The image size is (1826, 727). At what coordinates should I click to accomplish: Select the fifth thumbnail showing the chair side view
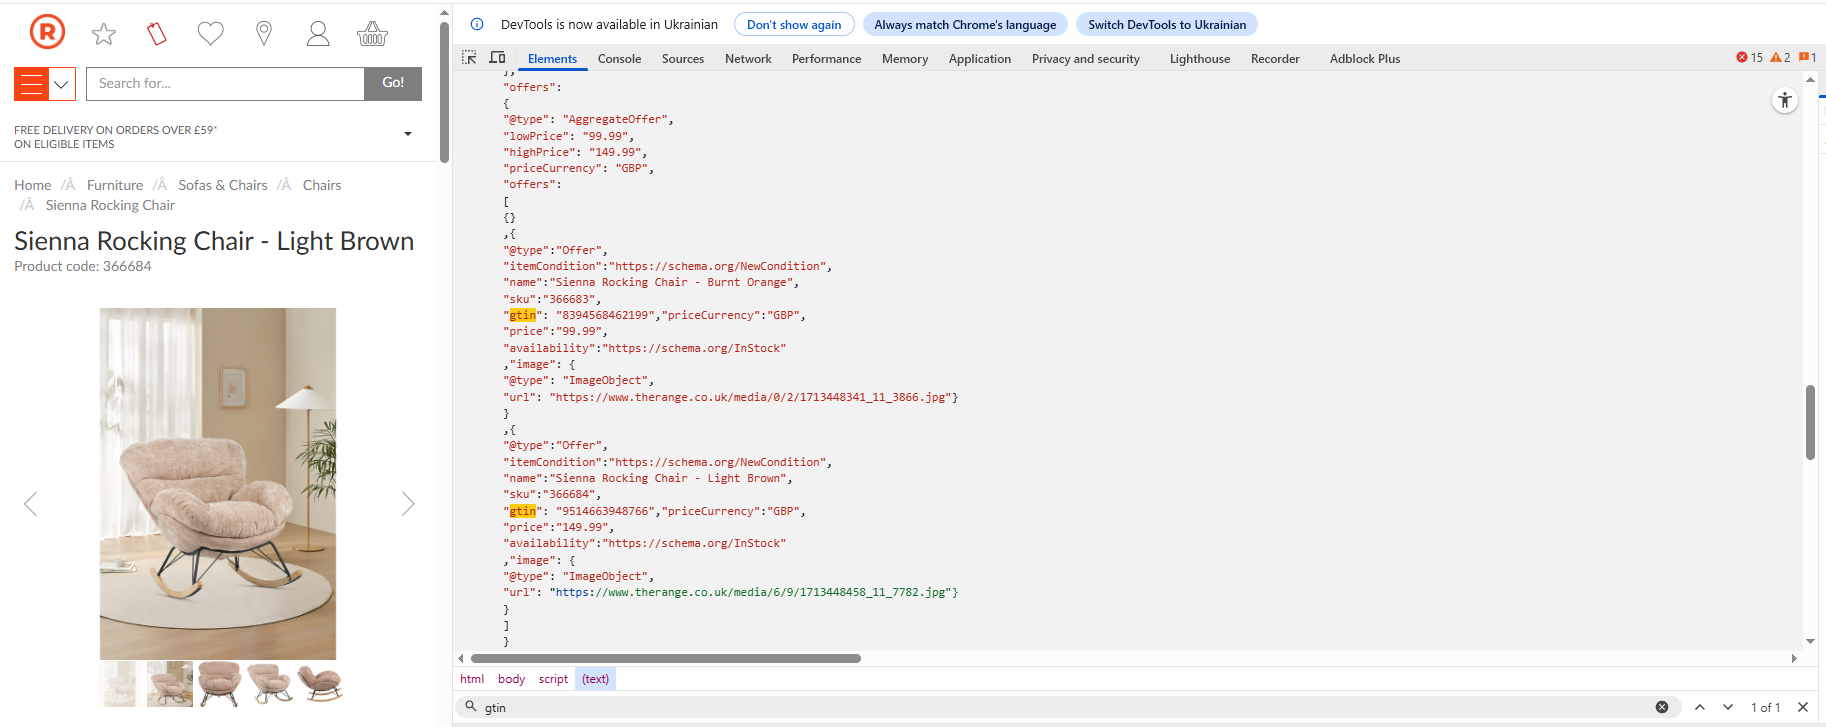click(320, 684)
